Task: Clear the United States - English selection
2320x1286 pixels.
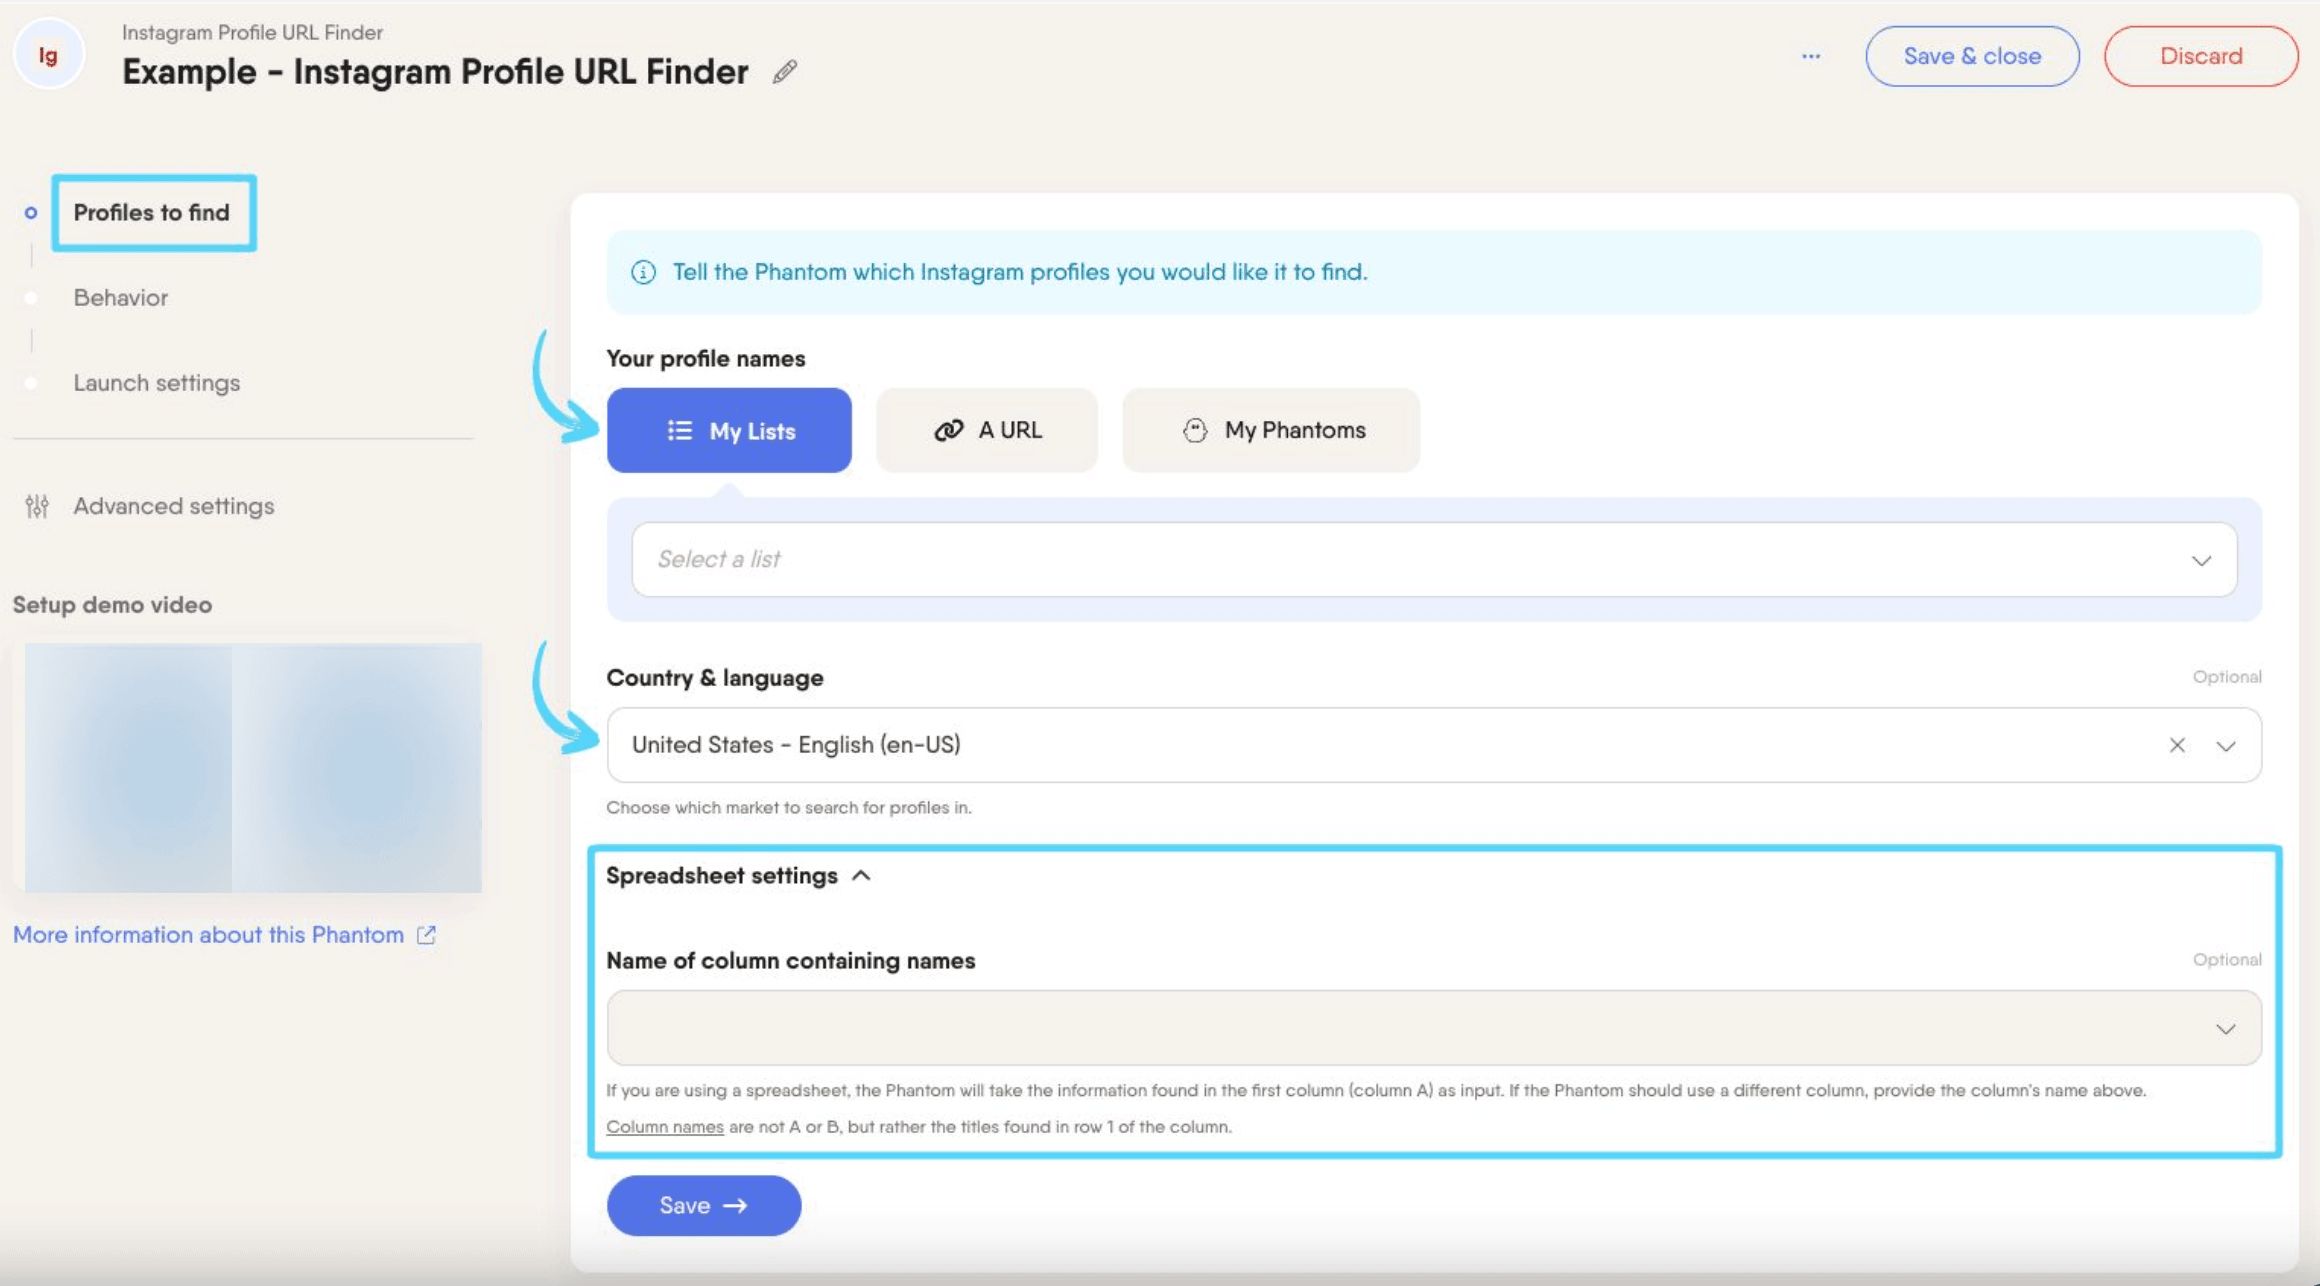Action: tap(2177, 745)
